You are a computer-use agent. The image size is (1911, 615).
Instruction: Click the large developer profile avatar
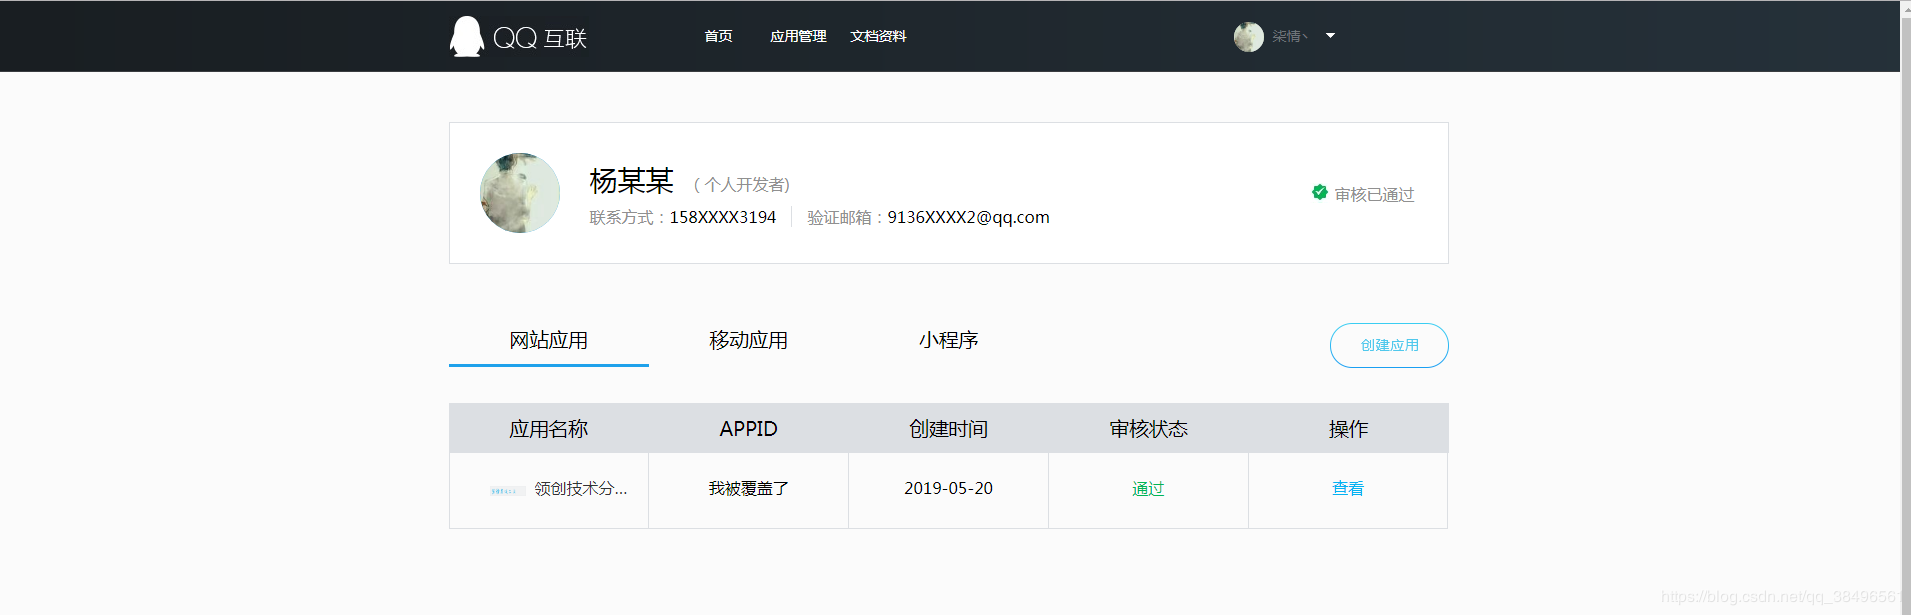coord(520,193)
